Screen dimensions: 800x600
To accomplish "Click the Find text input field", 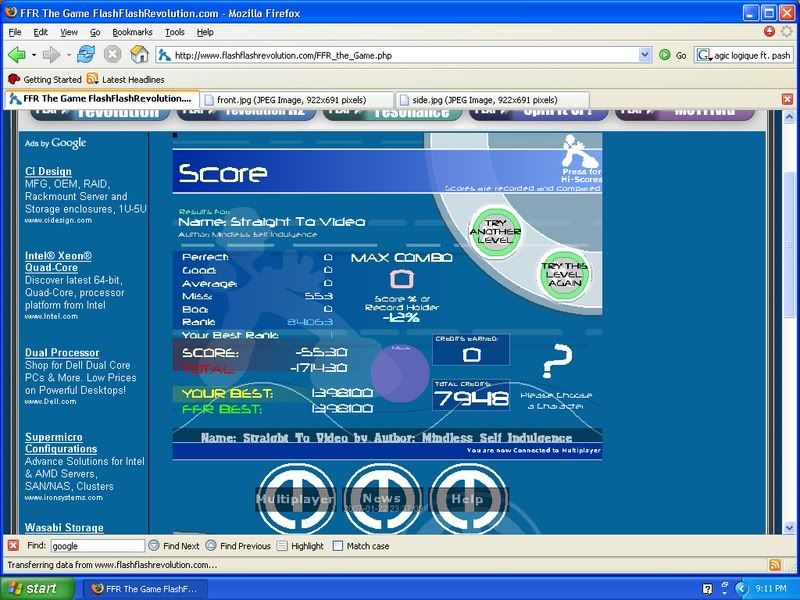I will 96,546.
